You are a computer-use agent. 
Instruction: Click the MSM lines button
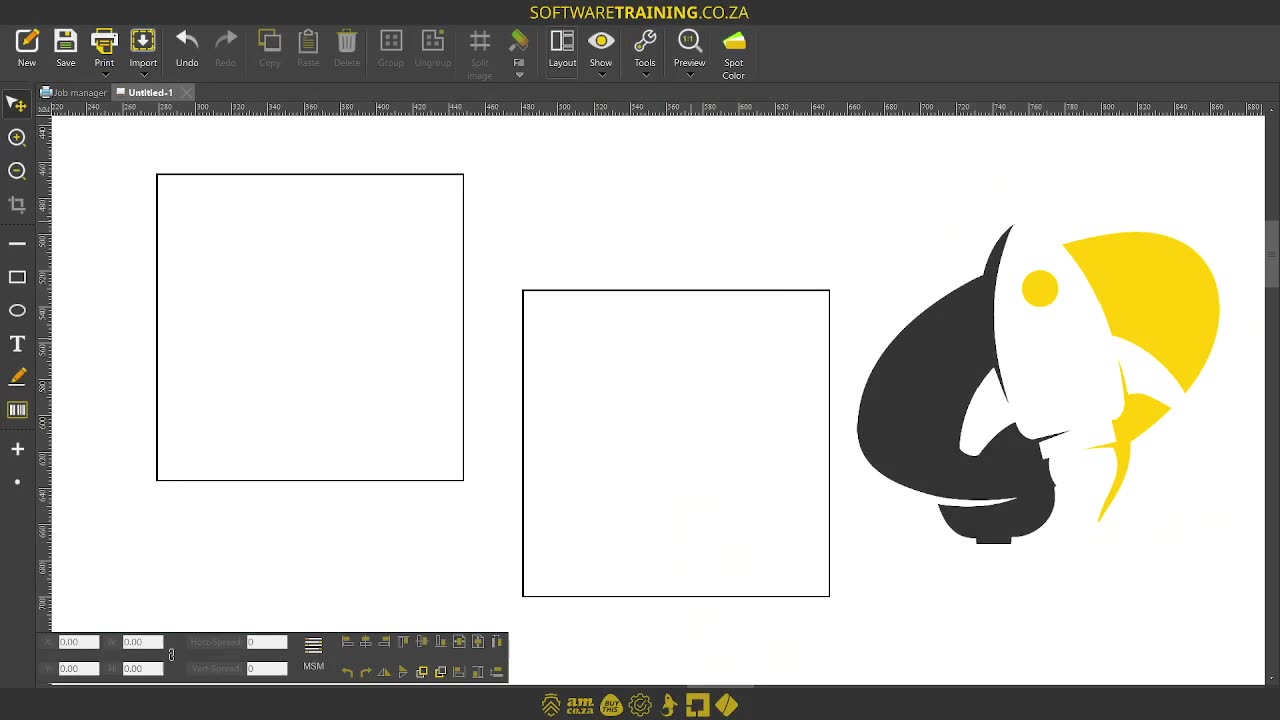pyautogui.click(x=314, y=652)
